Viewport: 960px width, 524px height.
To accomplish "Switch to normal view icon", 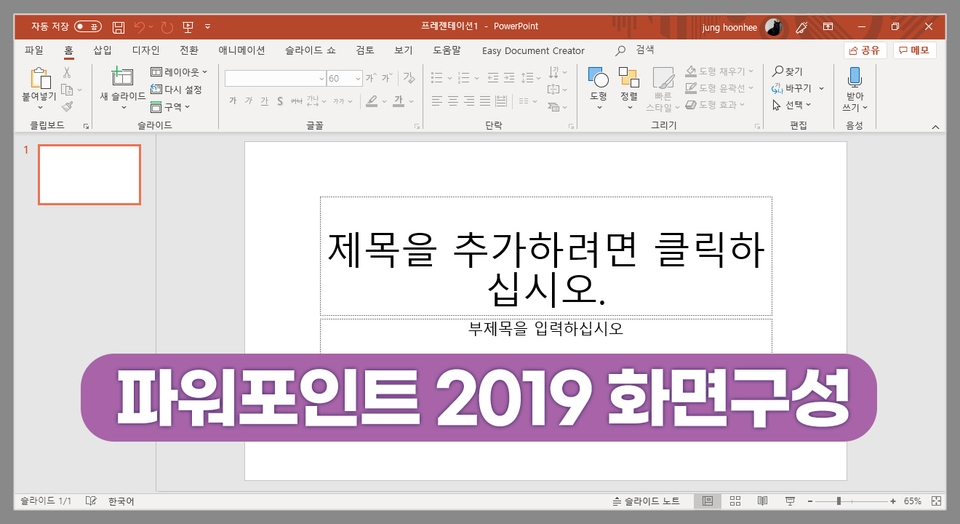I will (707, 501).
